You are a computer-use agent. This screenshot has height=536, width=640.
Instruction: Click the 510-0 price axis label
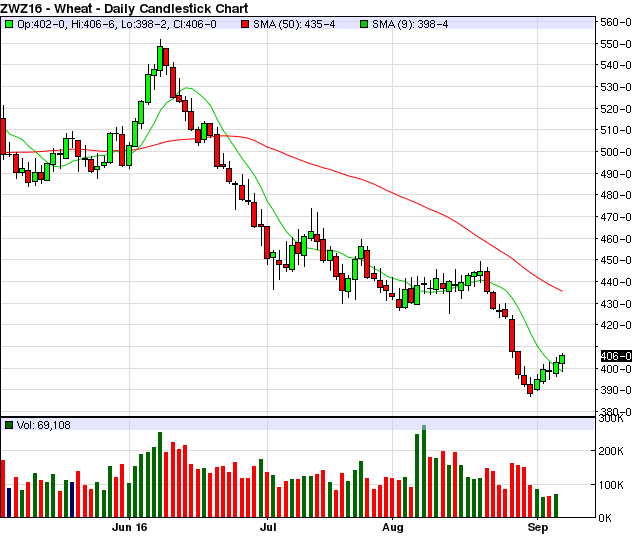coord(616,130)
